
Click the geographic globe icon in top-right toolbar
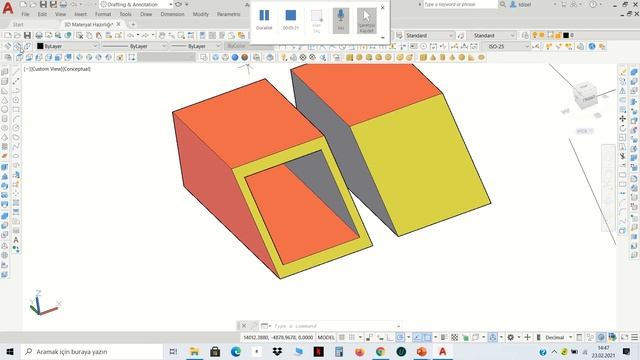point(592,47)
